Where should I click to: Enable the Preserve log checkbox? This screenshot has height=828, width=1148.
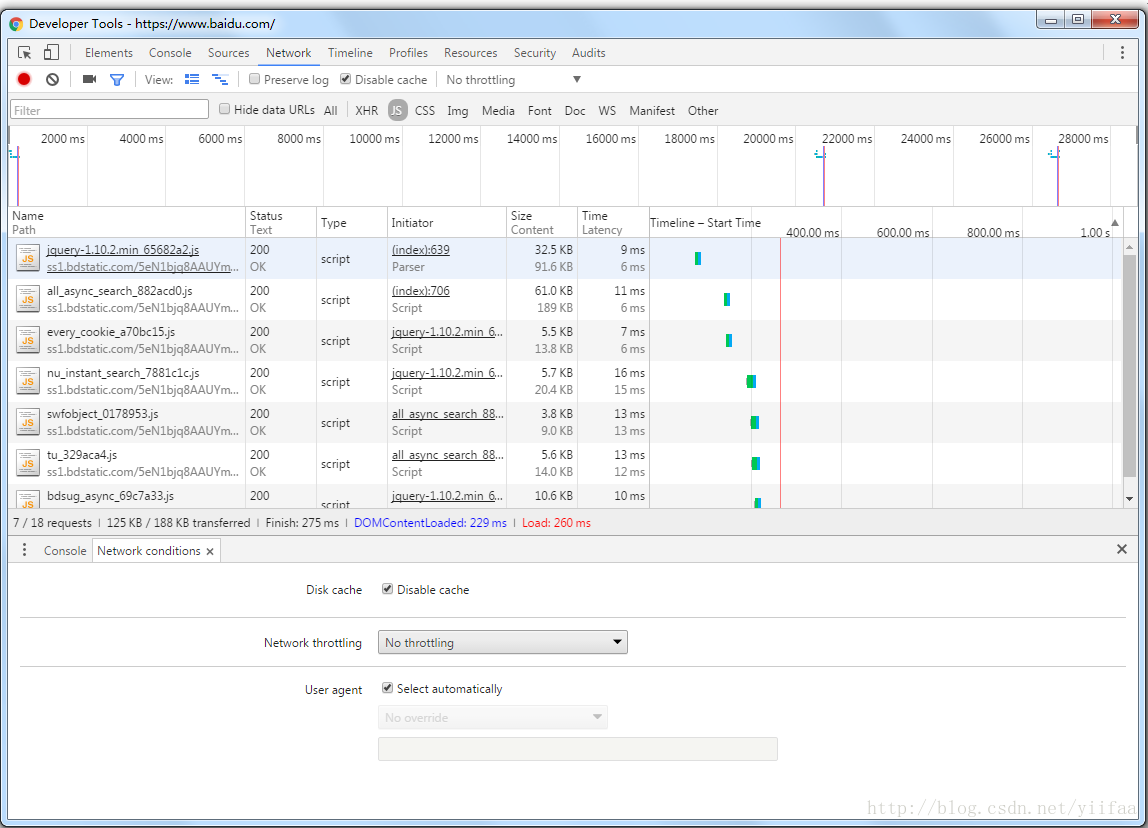(x=254, y=78)
